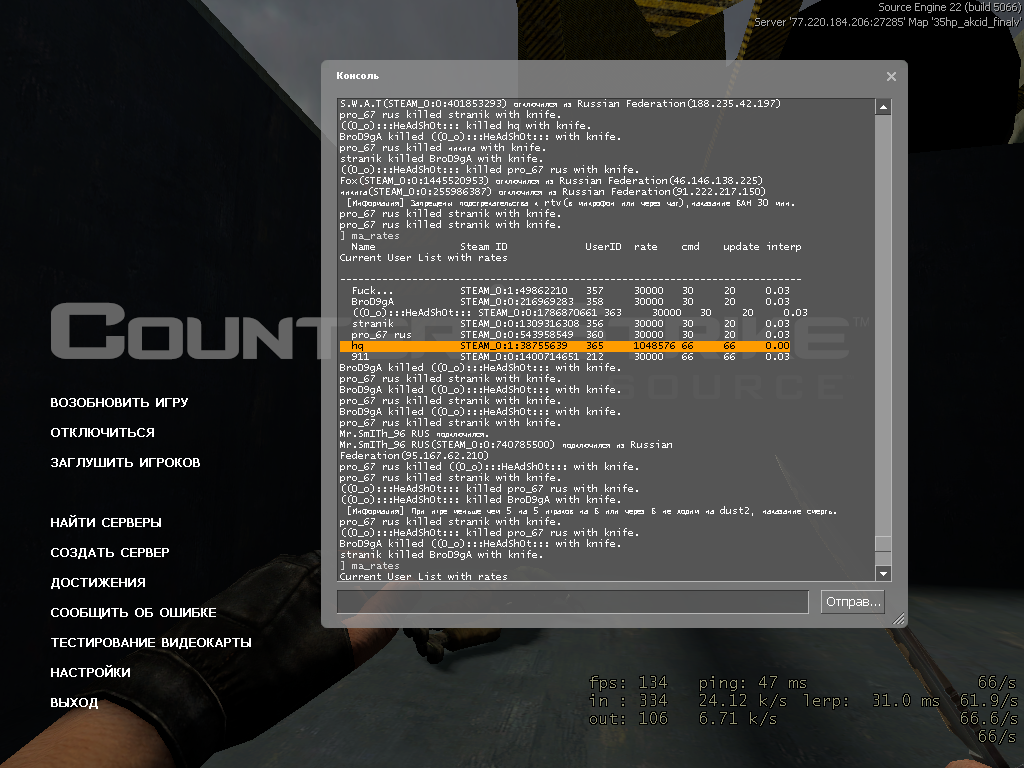Click the first '] ma_rates' command line

tap(370, 236)
